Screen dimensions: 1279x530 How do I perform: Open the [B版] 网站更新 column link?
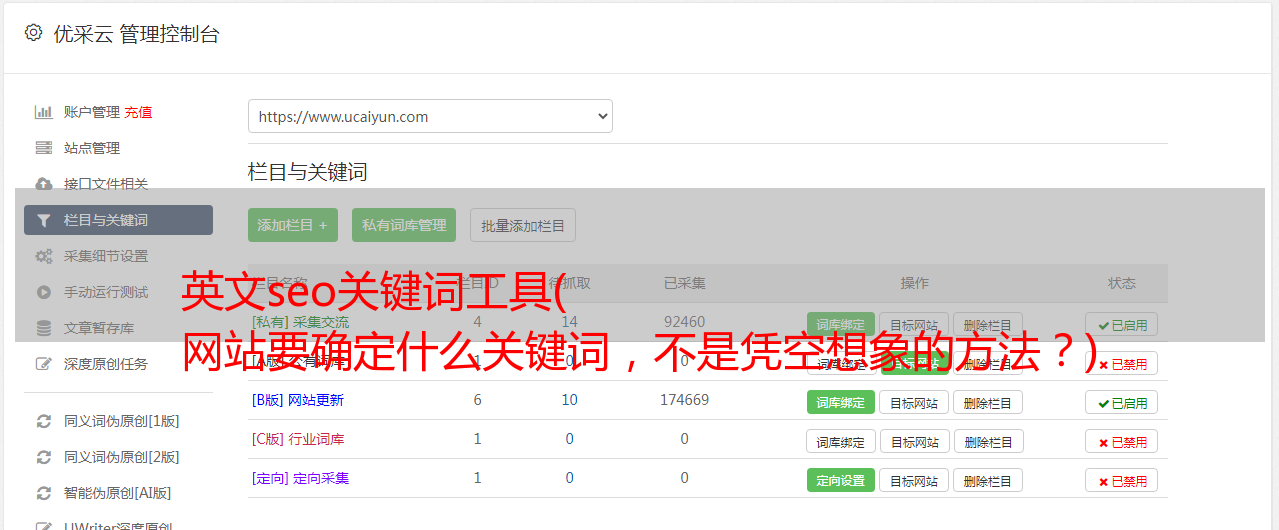298,400
